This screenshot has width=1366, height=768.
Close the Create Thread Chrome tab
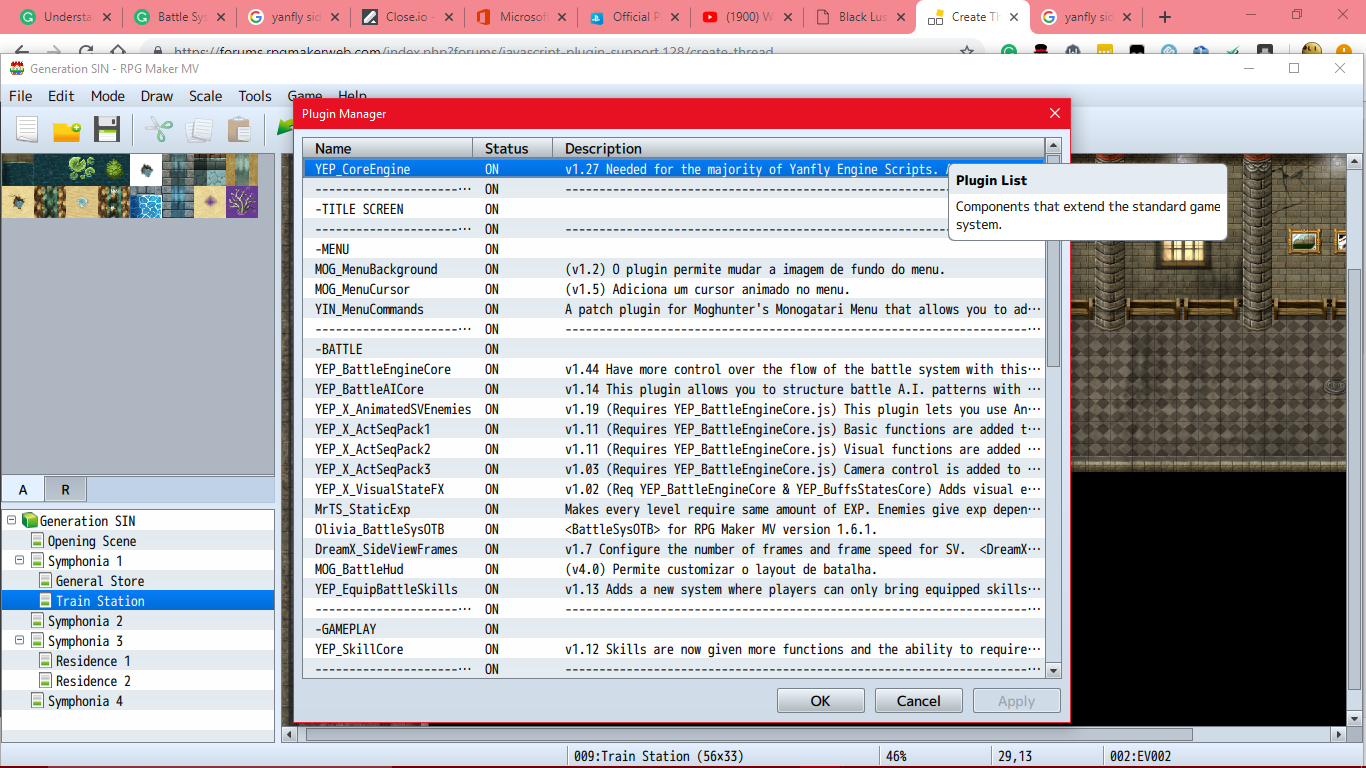coord(1012,17)
